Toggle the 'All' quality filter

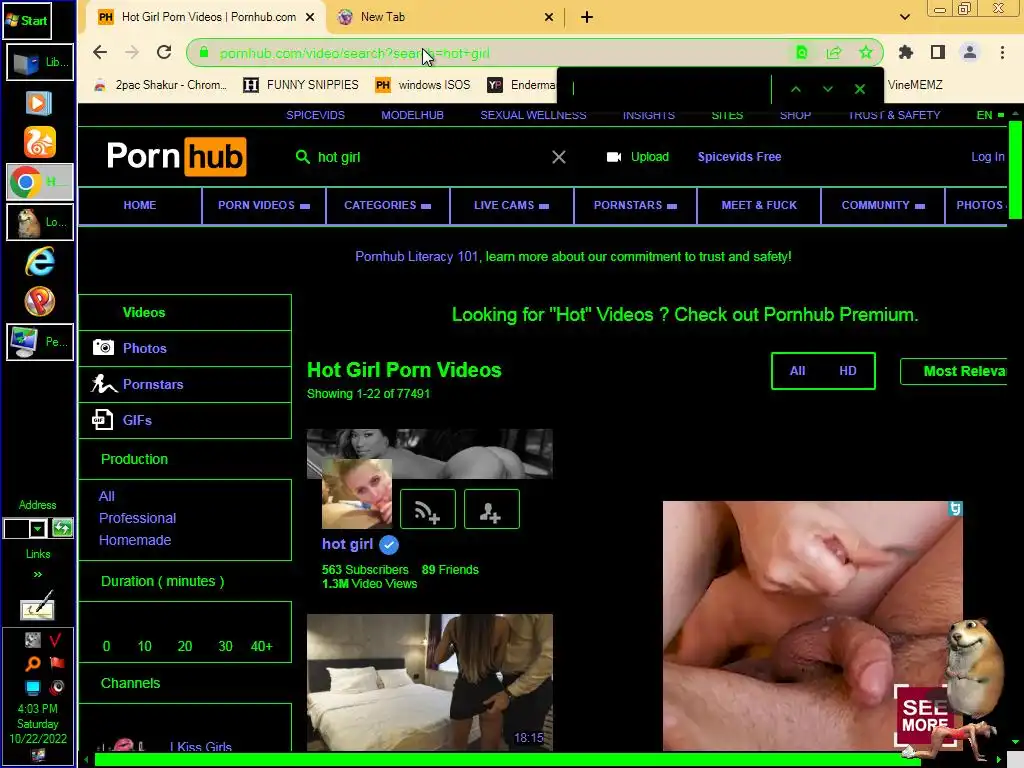click(797, 371)
